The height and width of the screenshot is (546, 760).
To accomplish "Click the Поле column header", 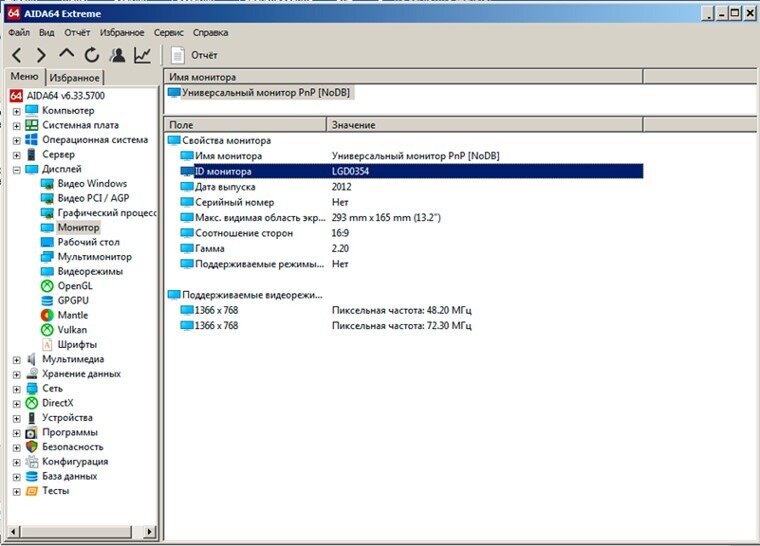I will click(x=245, y=125).
